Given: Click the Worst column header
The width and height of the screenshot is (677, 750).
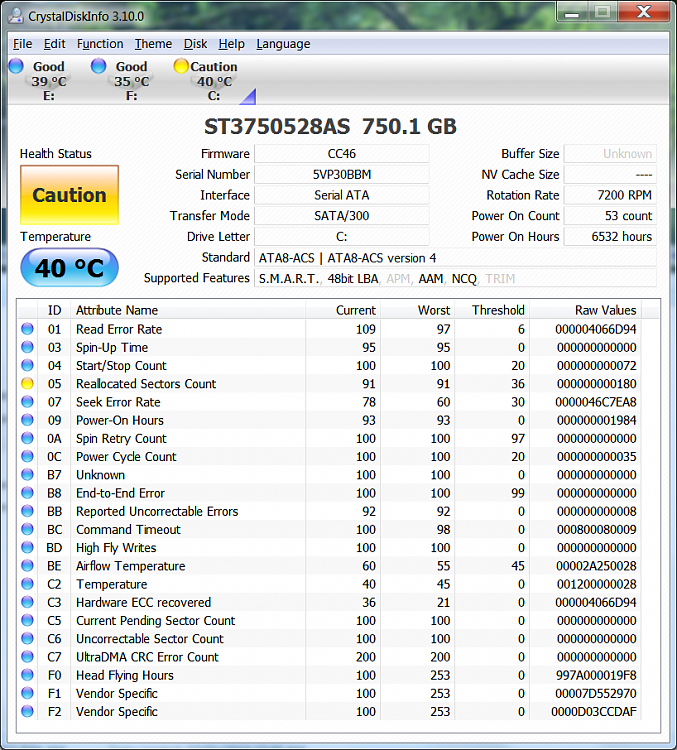Looking at the screenshot, I should point(417,310).
